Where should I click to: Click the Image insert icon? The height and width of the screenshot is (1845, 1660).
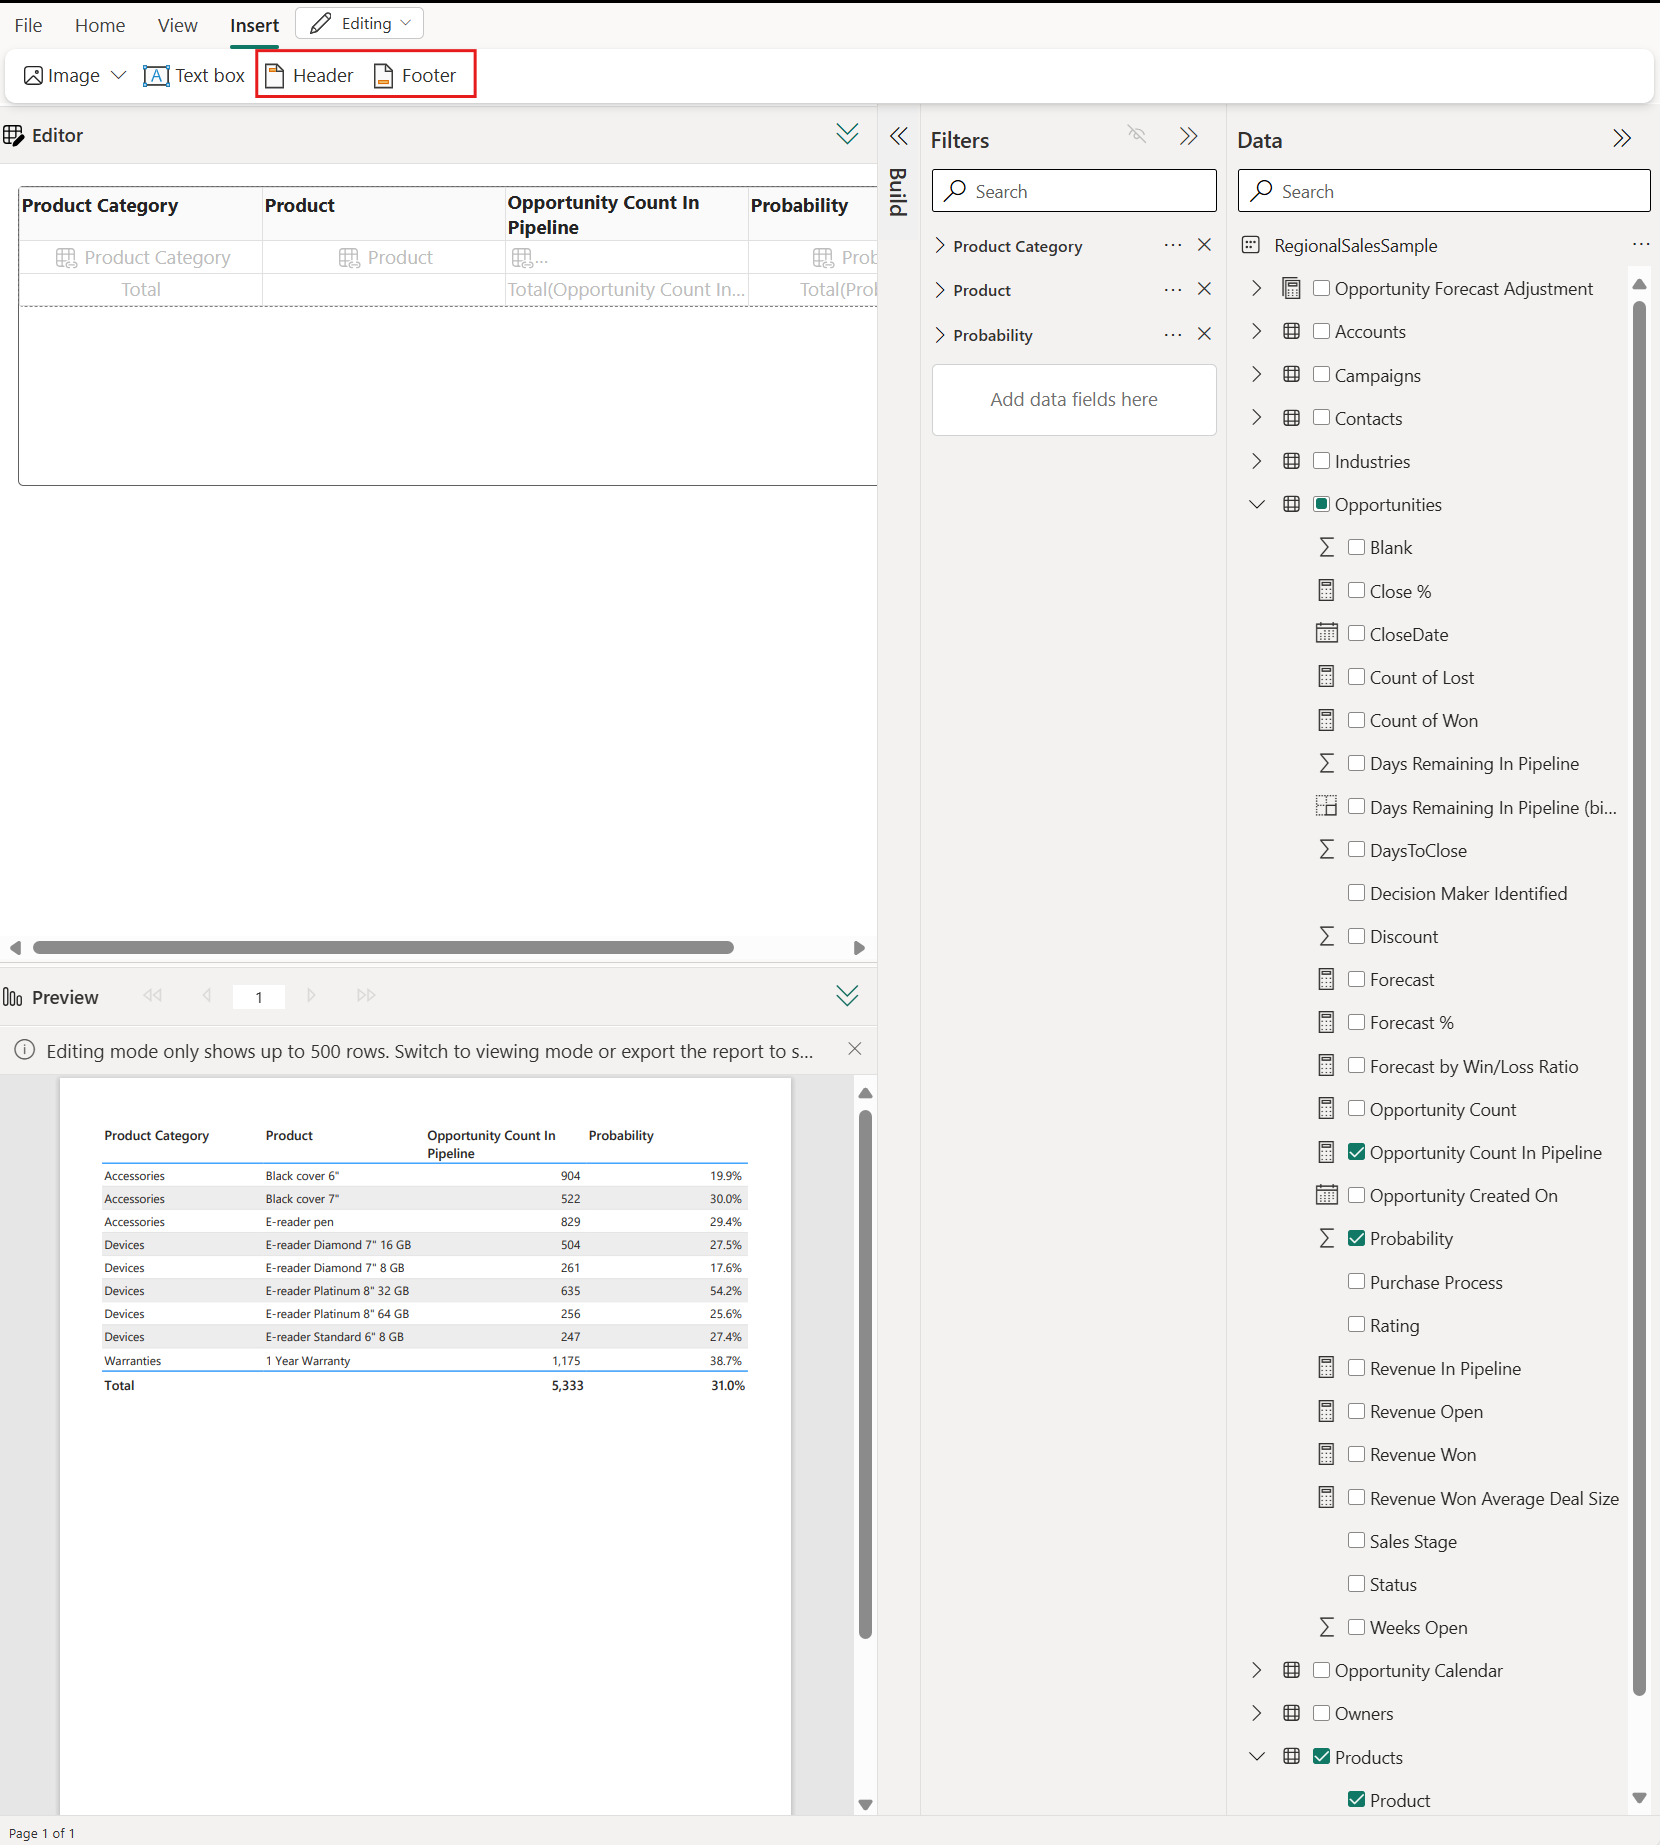tap(34, 76)
